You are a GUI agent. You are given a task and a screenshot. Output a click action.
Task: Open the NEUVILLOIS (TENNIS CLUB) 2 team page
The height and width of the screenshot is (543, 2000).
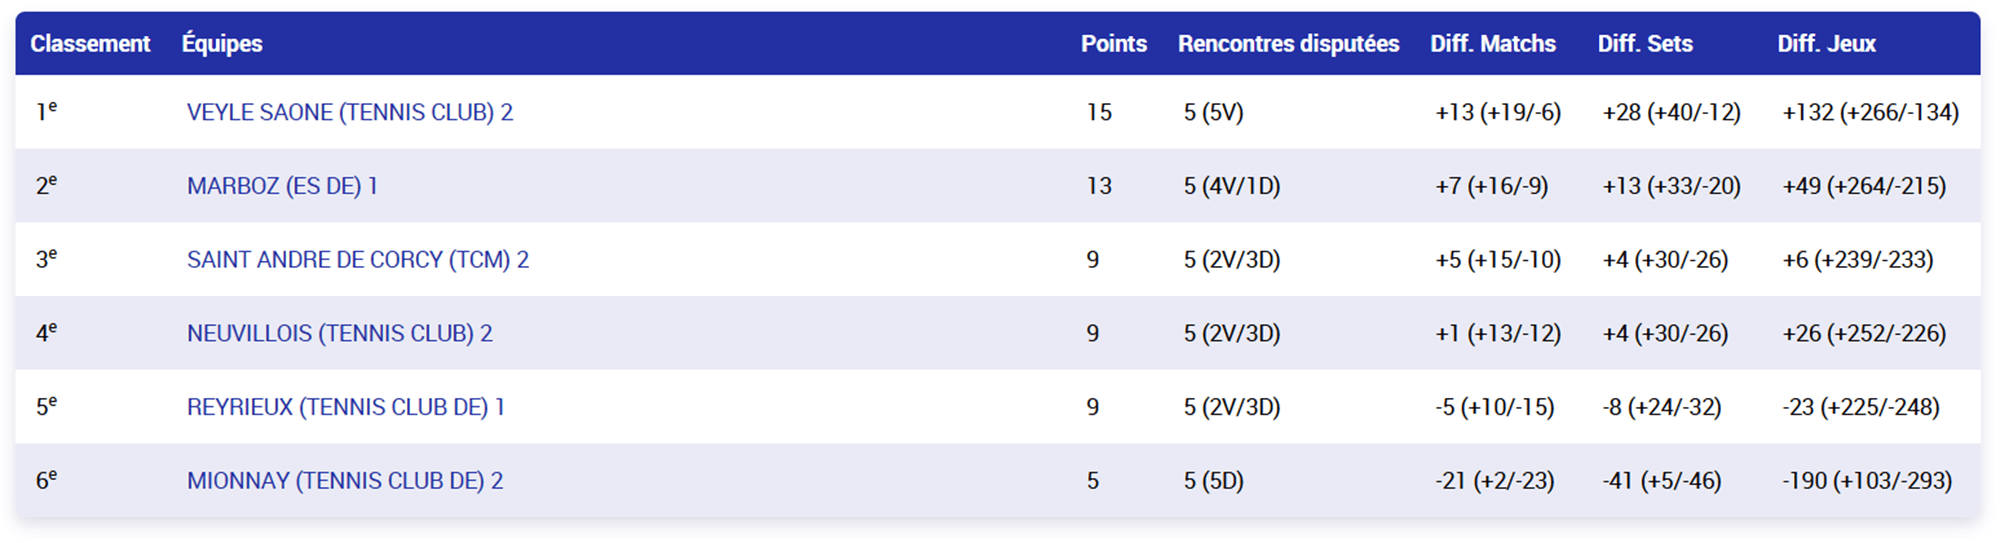340,333
